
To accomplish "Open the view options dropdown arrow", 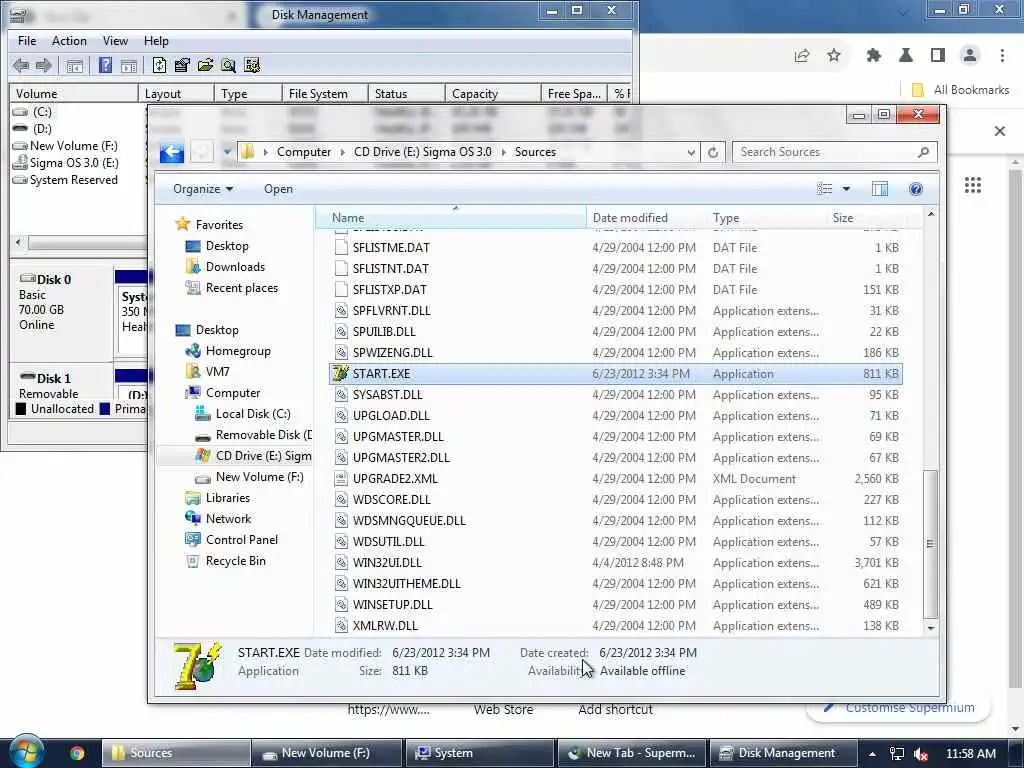I will coord(846,189).
